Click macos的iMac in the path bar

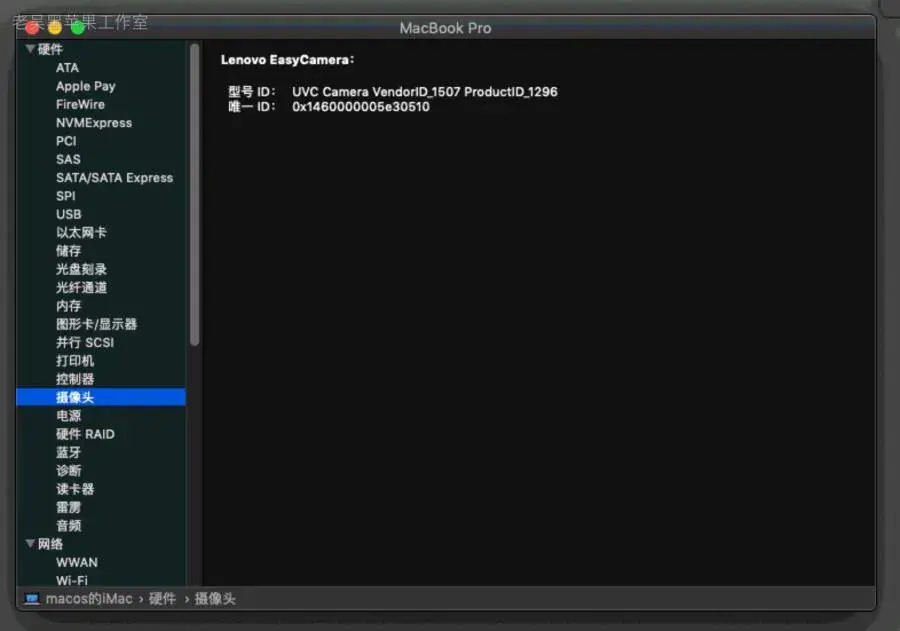pyautogui.click(x=89, y=599)
